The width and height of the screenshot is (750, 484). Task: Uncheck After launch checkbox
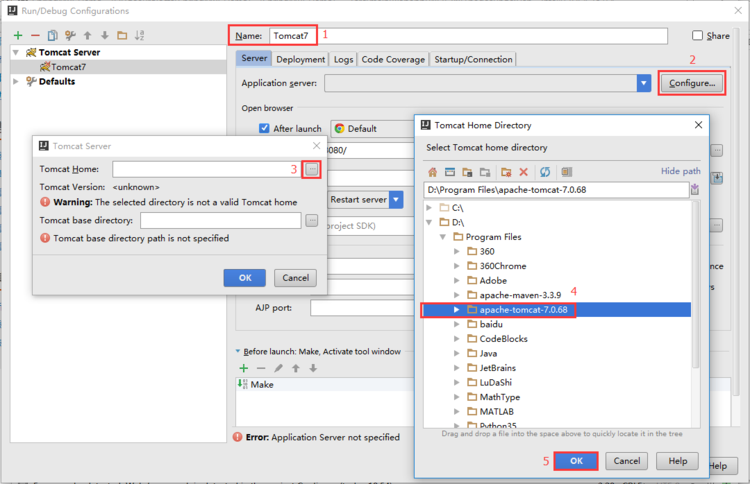point(264,128)
